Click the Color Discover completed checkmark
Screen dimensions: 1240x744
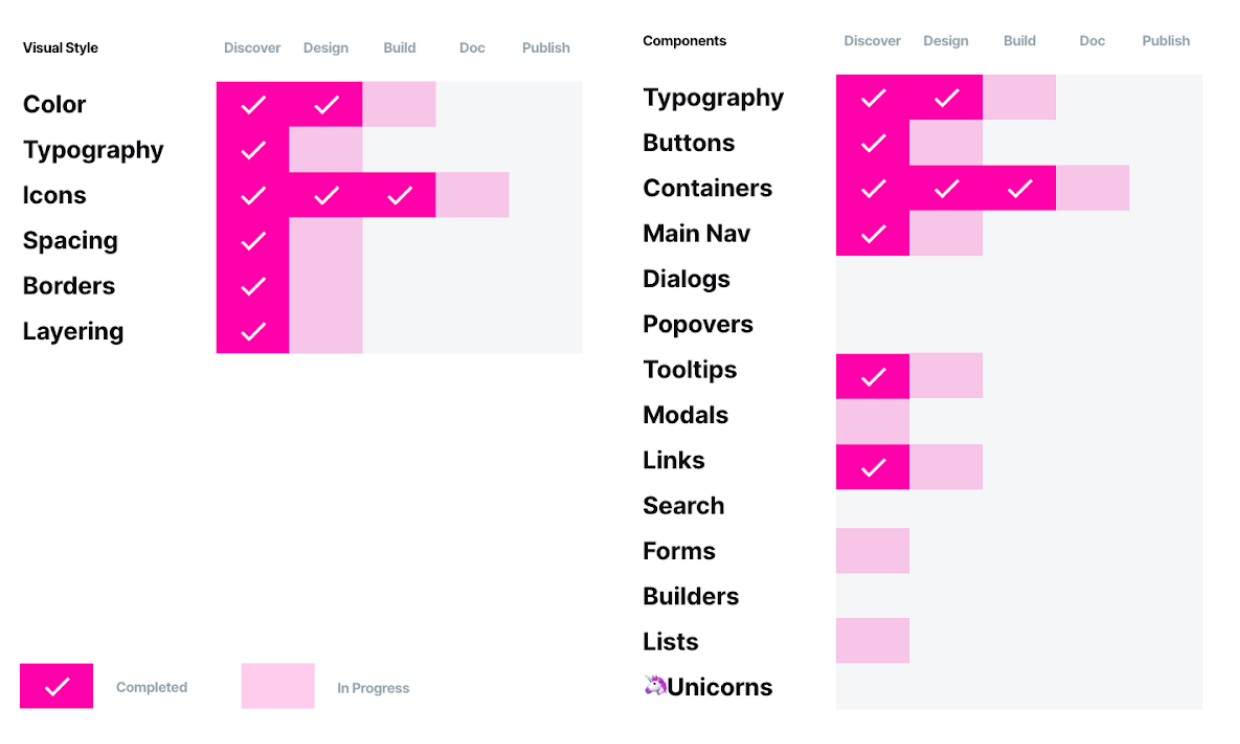(253, 105)
